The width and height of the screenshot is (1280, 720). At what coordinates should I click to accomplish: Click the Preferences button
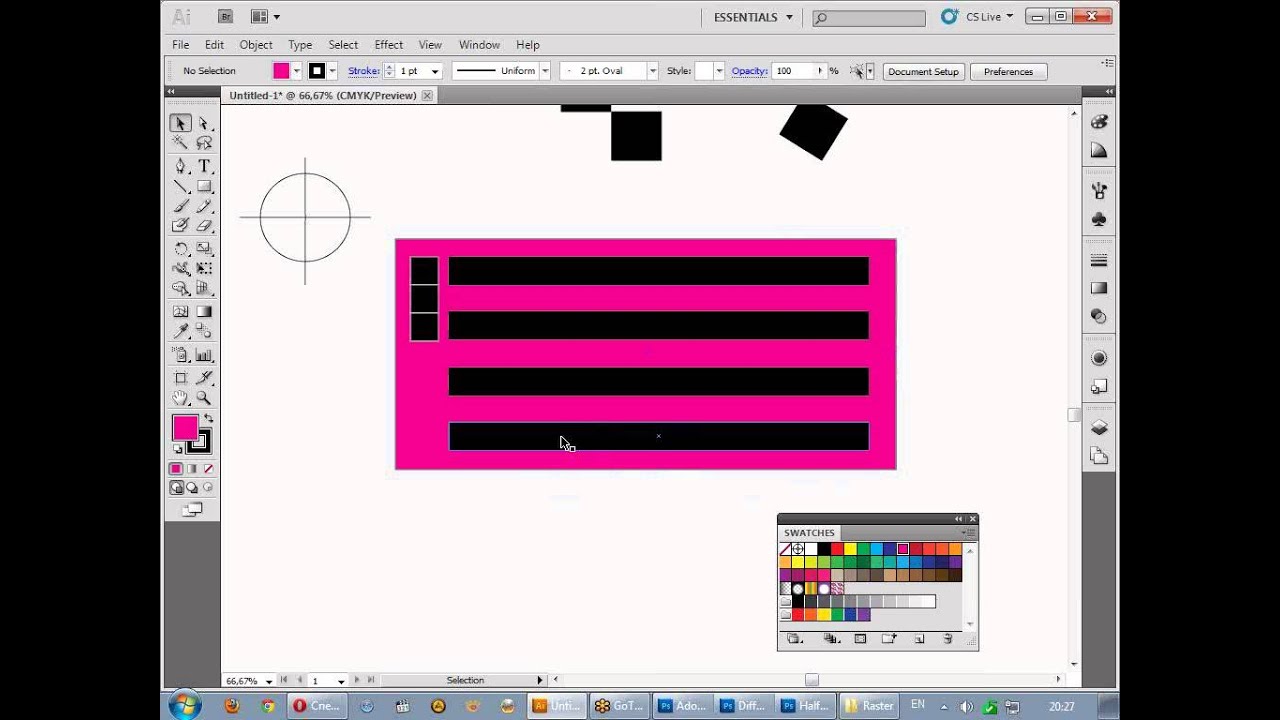1008,71
